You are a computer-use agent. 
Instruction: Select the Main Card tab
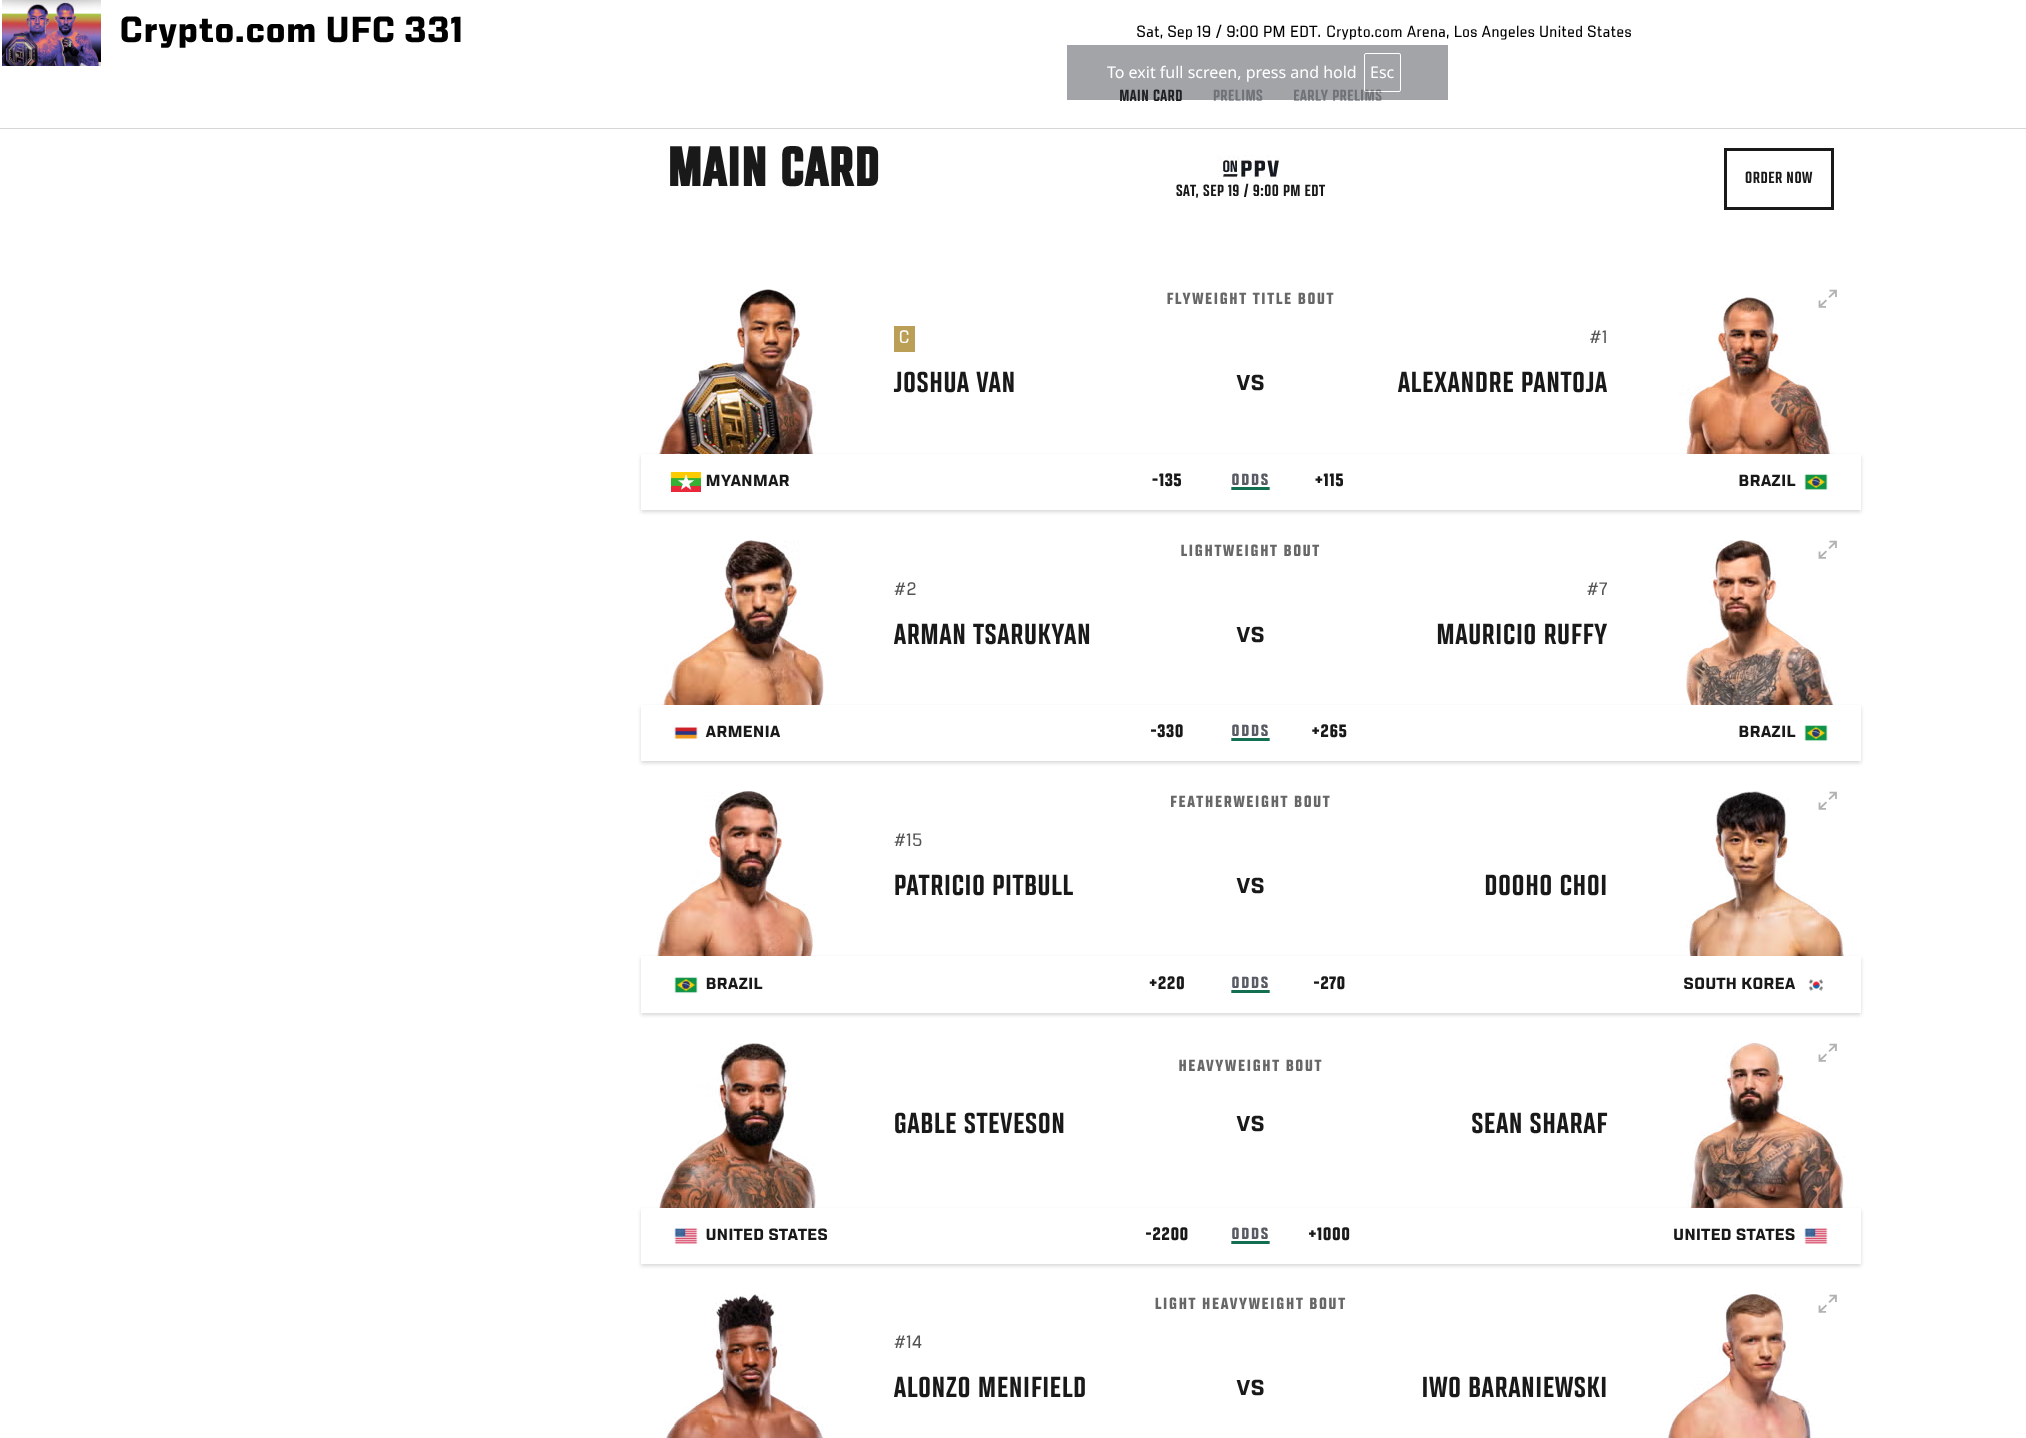(x=1150, y=96)
